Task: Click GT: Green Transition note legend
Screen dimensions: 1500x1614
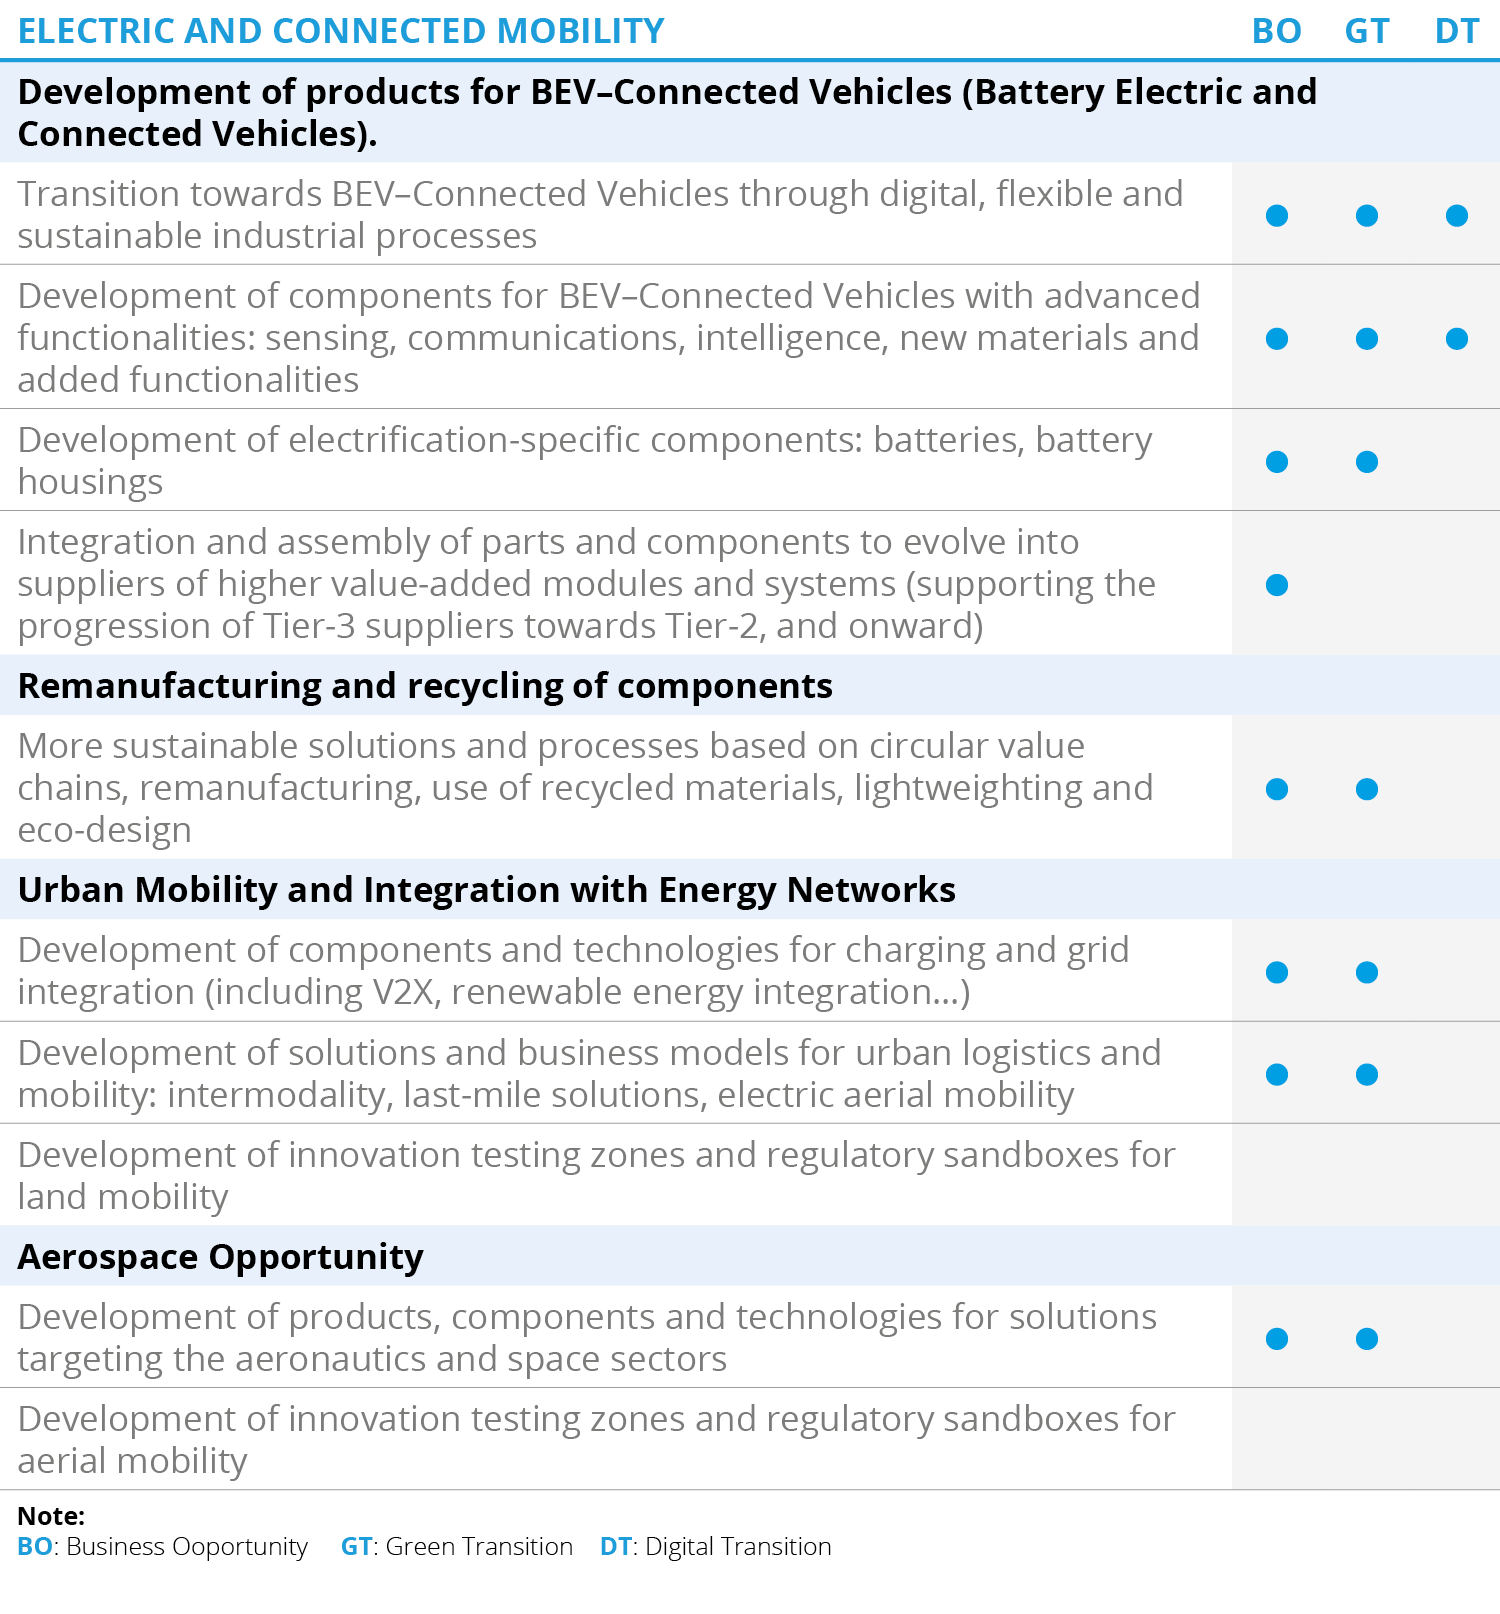Action: [457, 1546]
